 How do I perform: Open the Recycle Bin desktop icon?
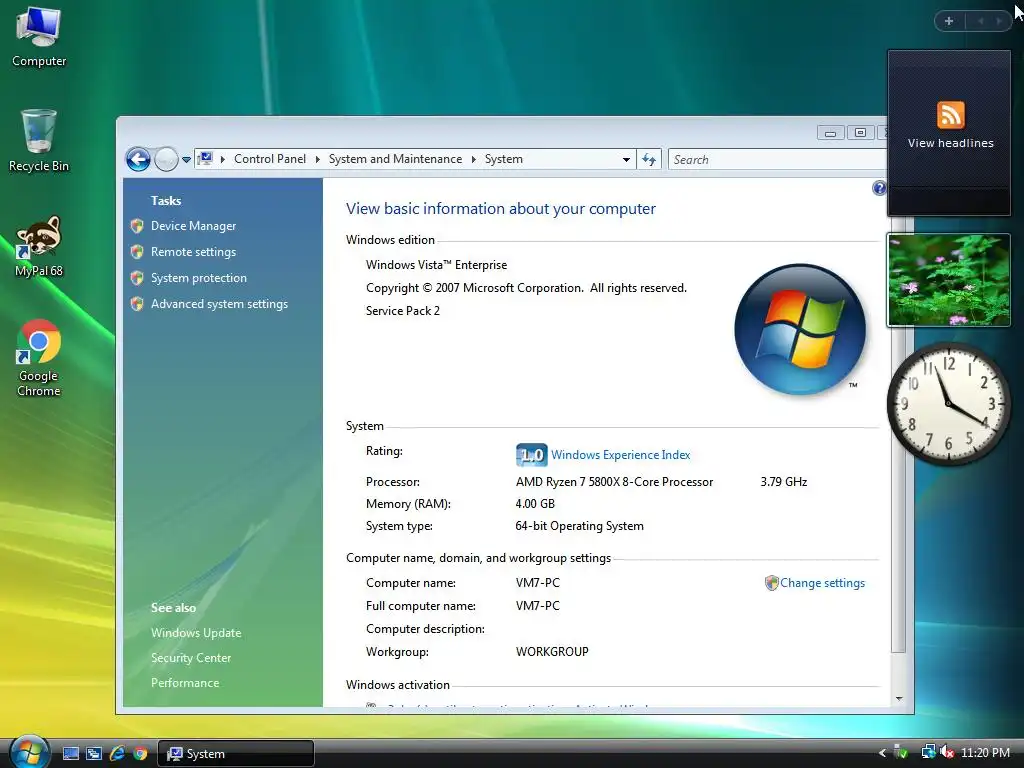click(39, 141)
